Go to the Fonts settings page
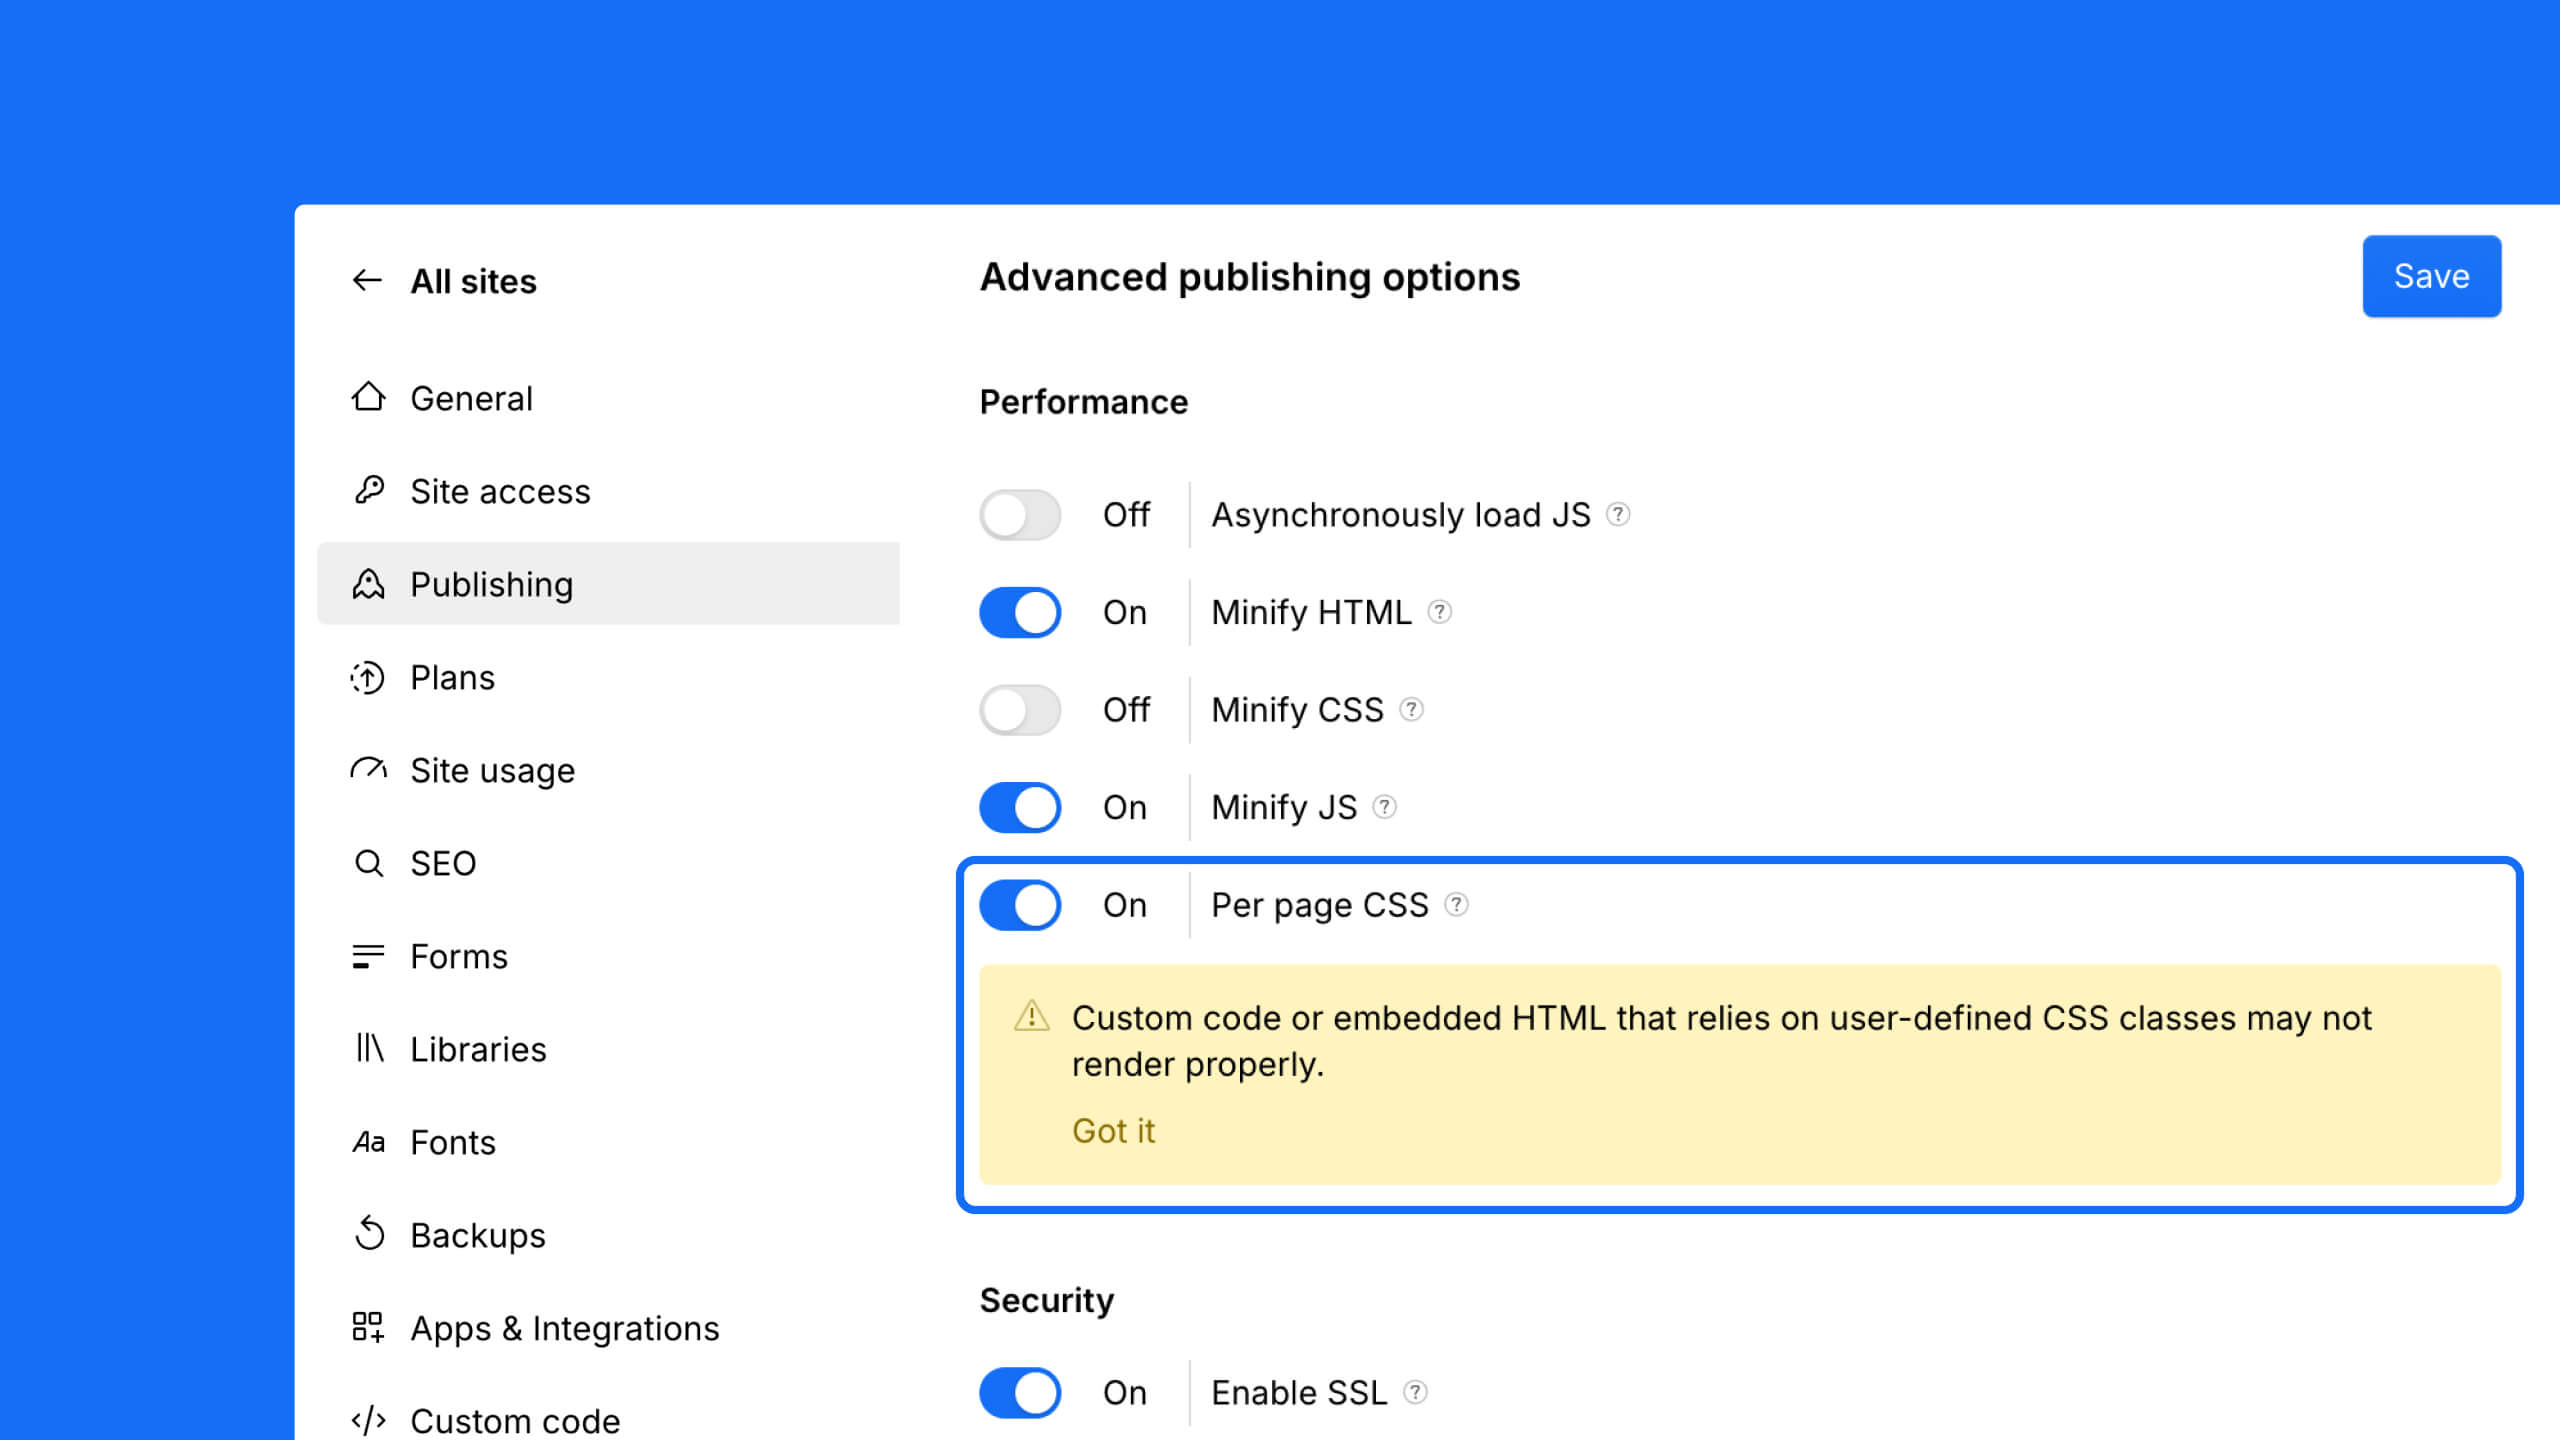Image resolution: width=2560 pixels, height=1440 pixels. (x=452, y=1142)
